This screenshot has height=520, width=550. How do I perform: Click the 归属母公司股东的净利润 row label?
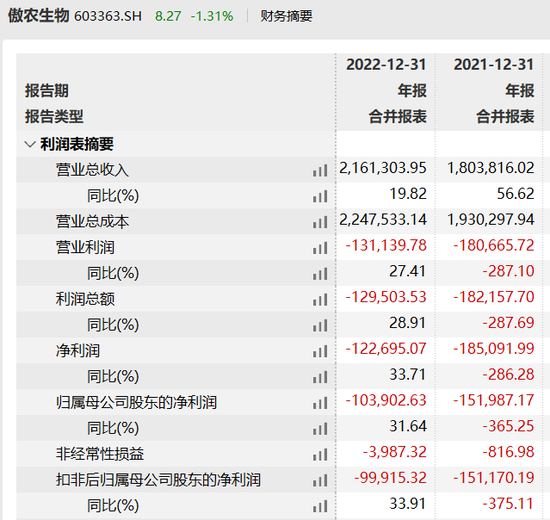[136, 402]
